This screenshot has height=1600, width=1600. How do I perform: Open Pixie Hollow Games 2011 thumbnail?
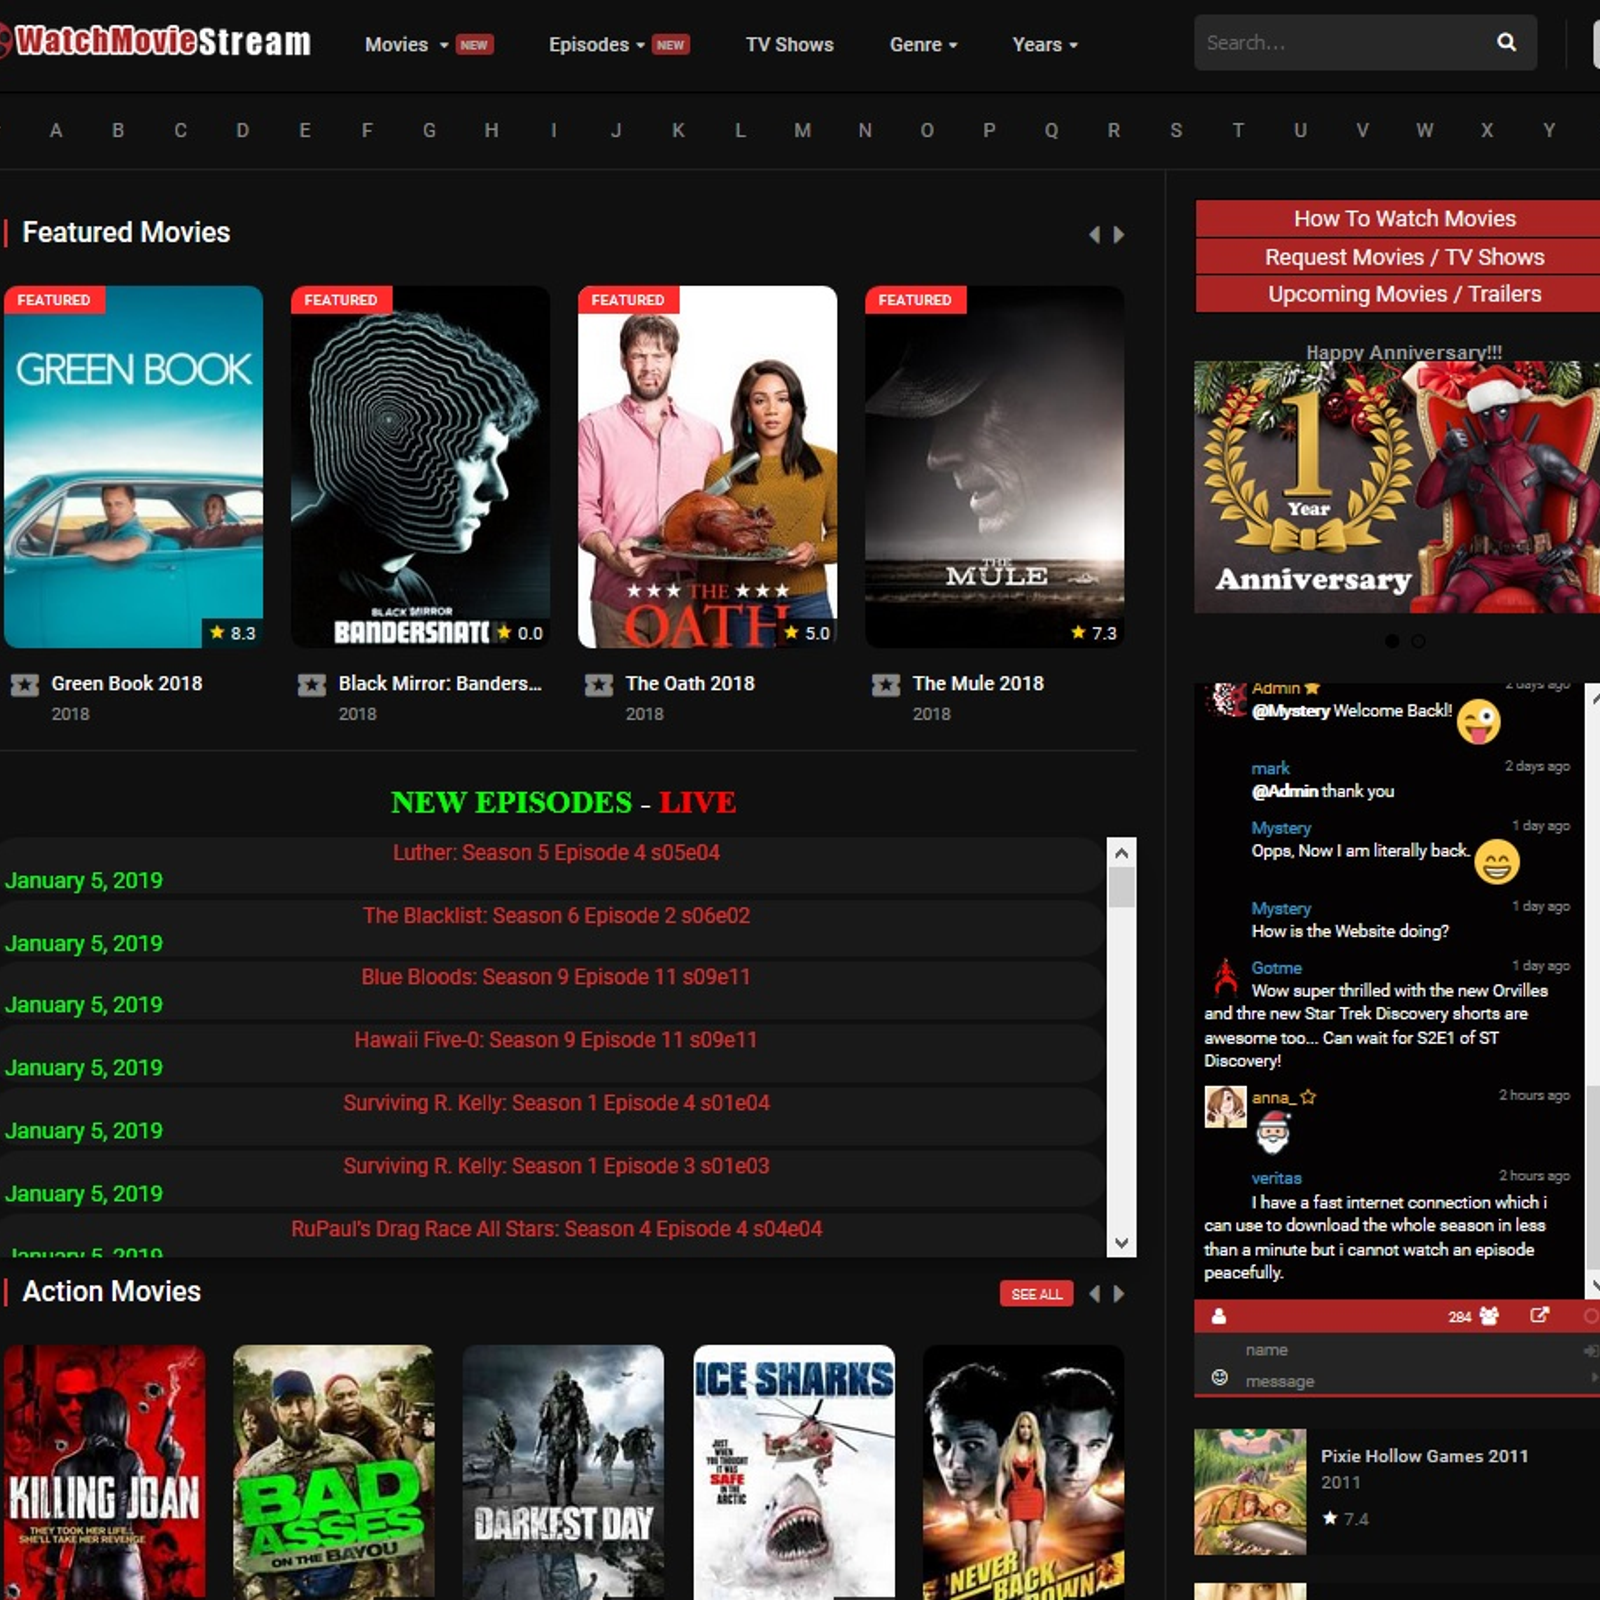tap(1250, 1491)
